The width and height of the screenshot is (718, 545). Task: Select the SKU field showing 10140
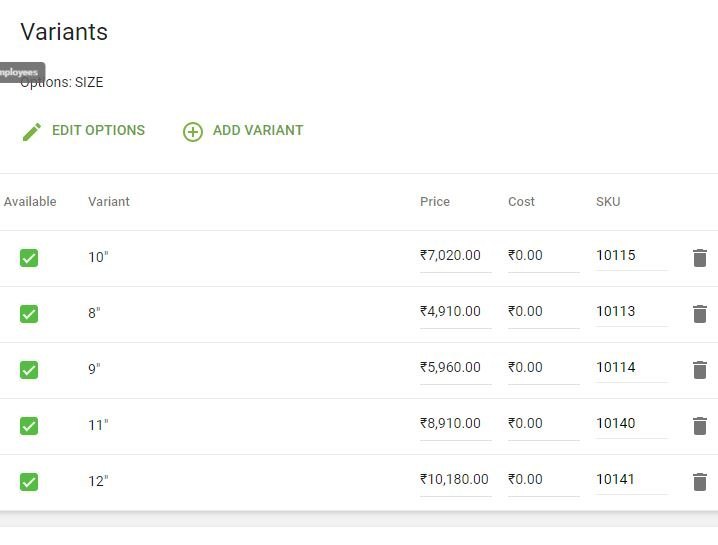(x=631, y=424)
